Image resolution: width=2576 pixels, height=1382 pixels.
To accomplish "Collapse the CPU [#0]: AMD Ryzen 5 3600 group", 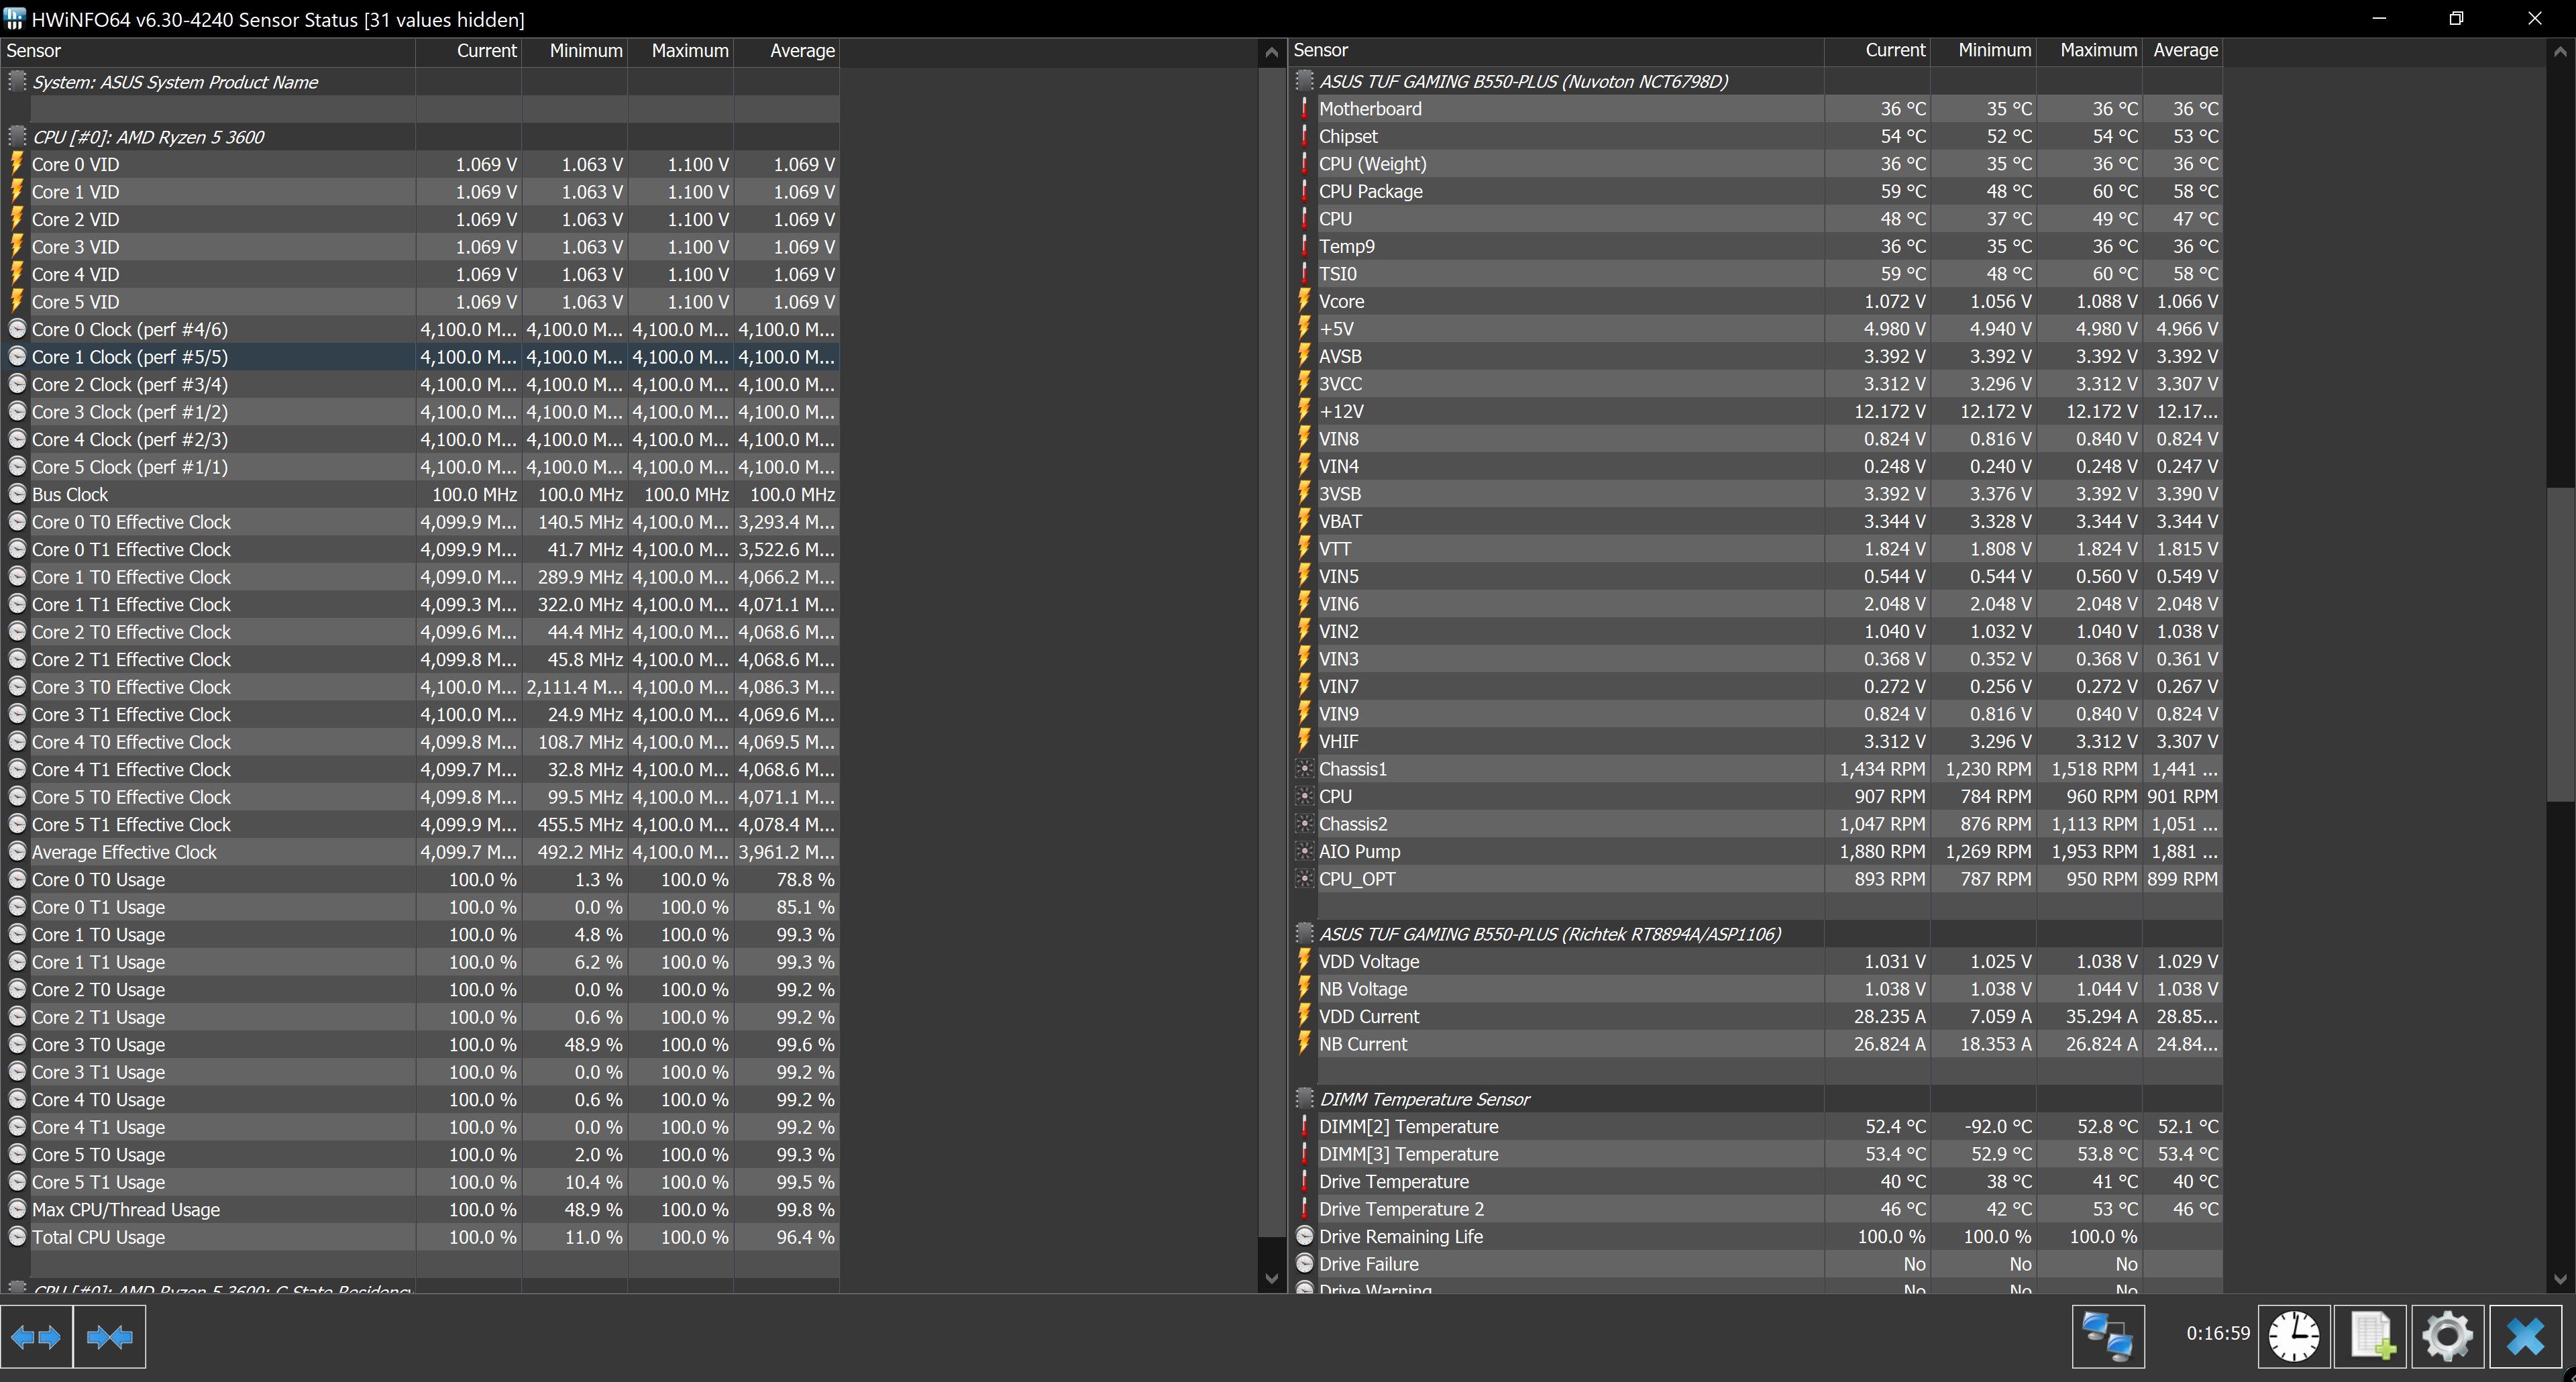I will pos(17,137).
